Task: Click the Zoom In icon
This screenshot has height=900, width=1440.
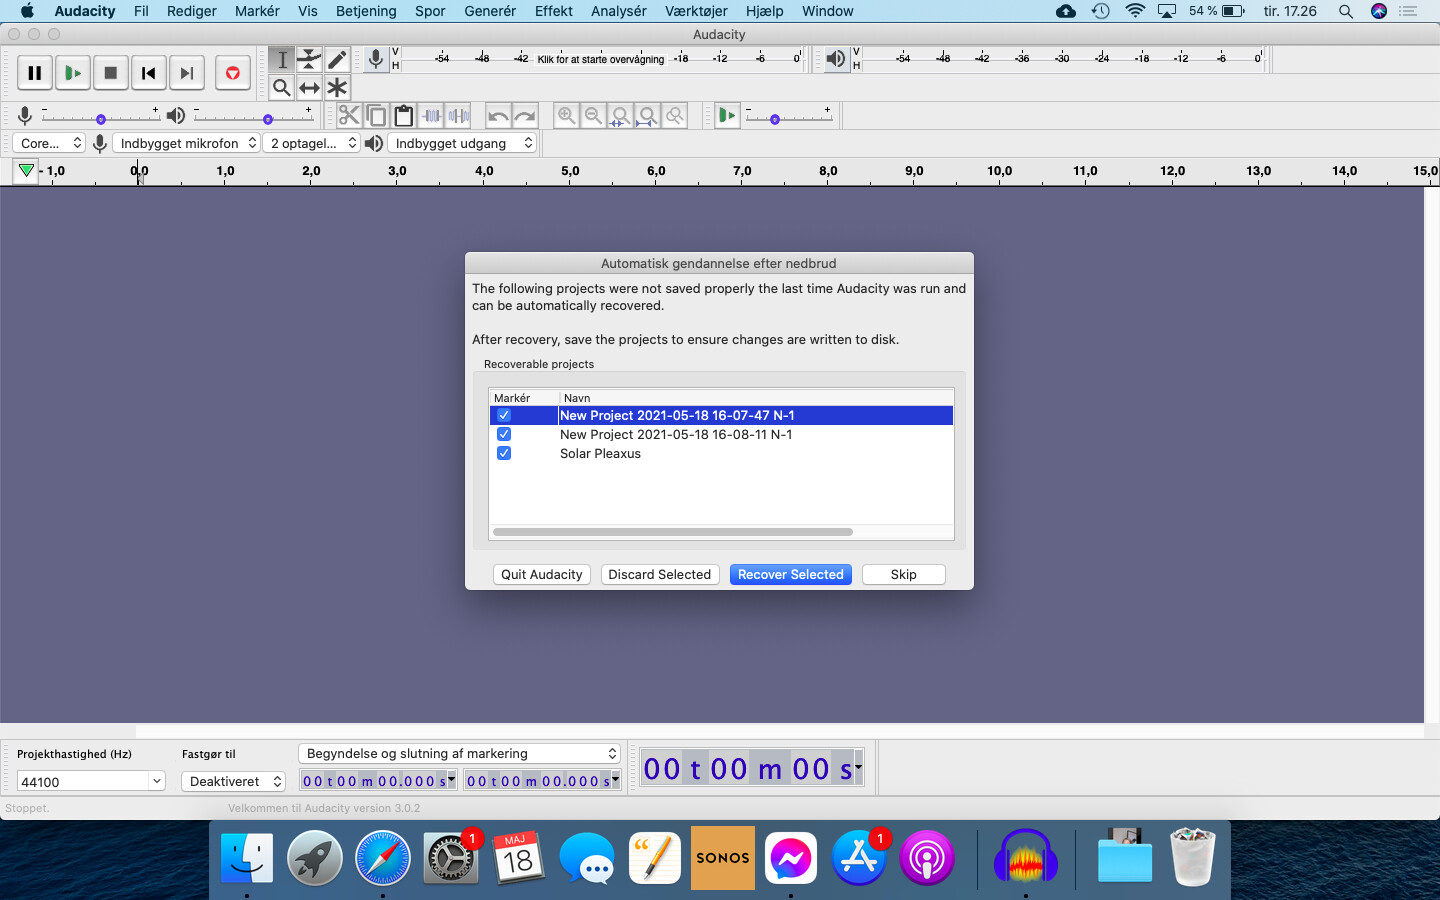Action: tap(566, 116)
